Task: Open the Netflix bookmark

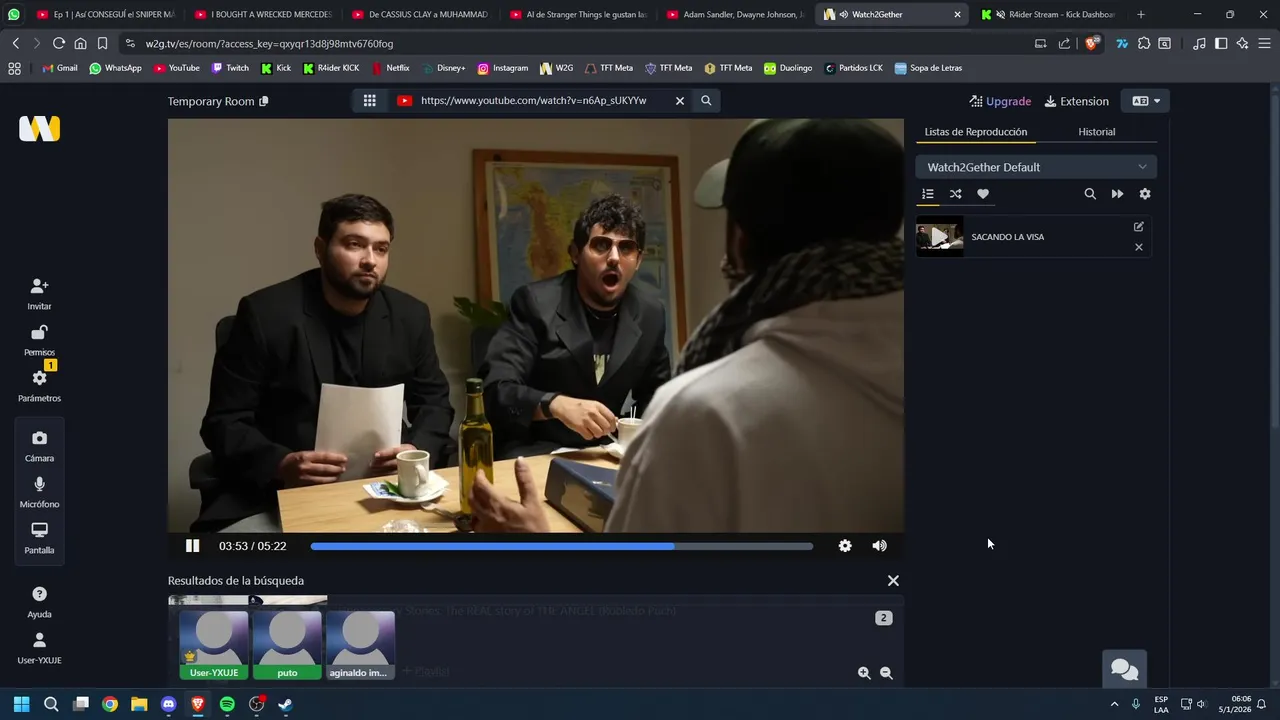Action: pyautogui.click(x=390, y=68)
